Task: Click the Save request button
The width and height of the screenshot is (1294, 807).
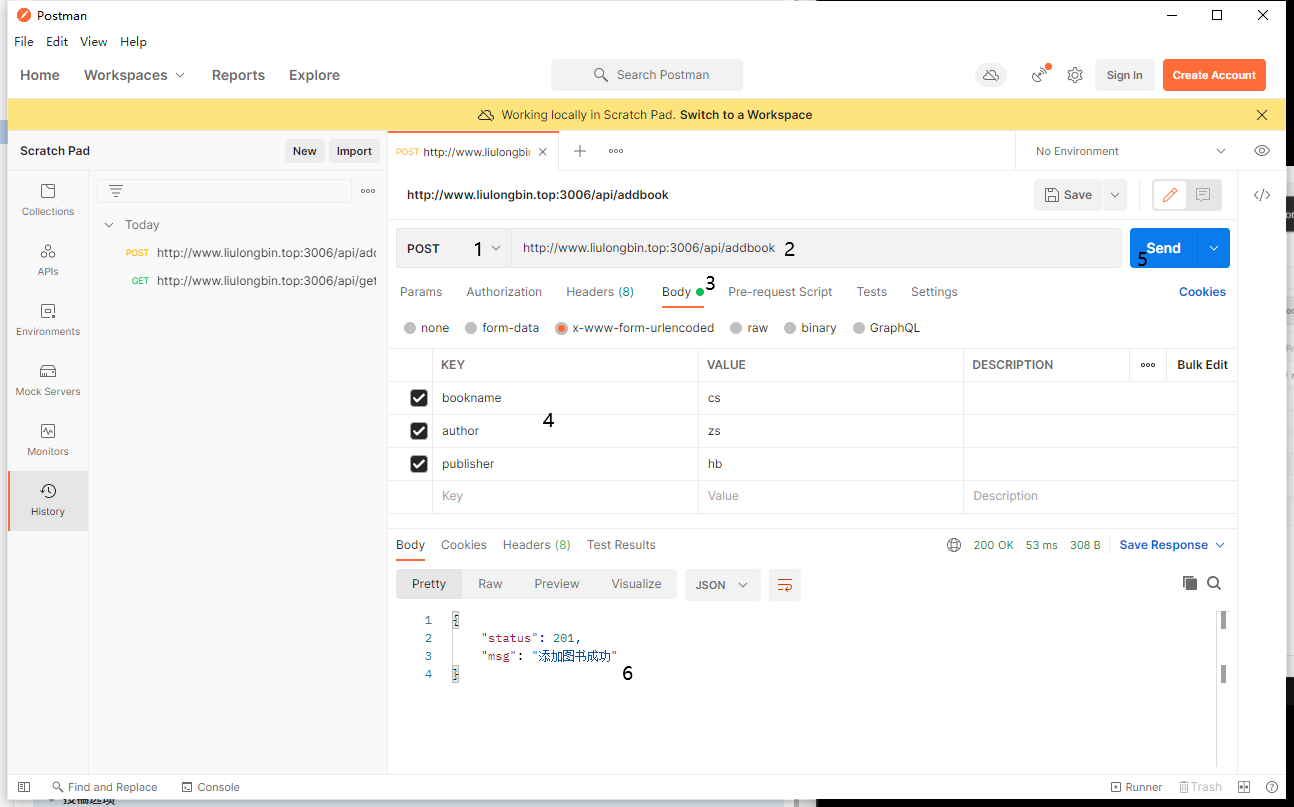Action: (x=1068, y=195)
